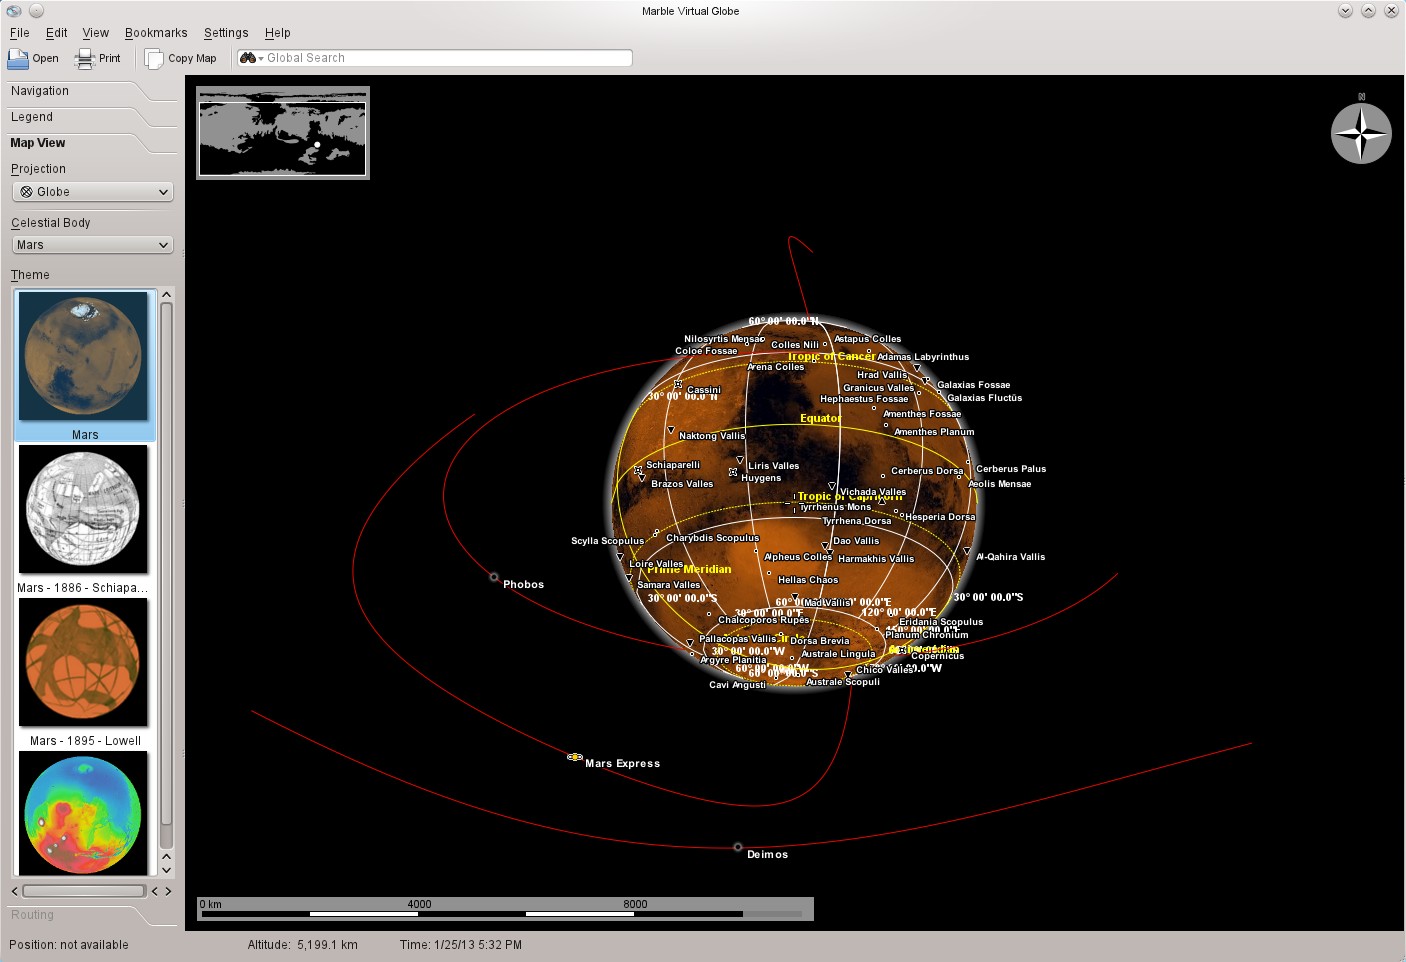This screenshot has width=1406, height=962.
Task: Click the Schiaparelli crater marker
Action: coord(638,470)
